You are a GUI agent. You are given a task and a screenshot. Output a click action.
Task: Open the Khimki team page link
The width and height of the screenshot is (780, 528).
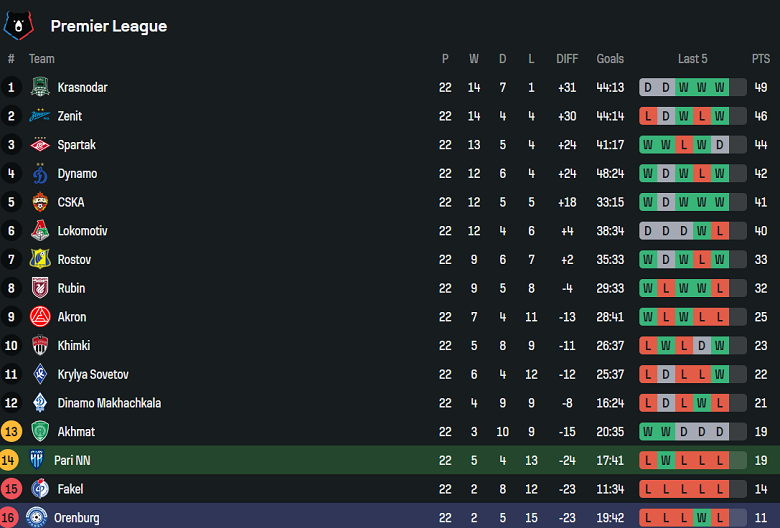(73, 346)
